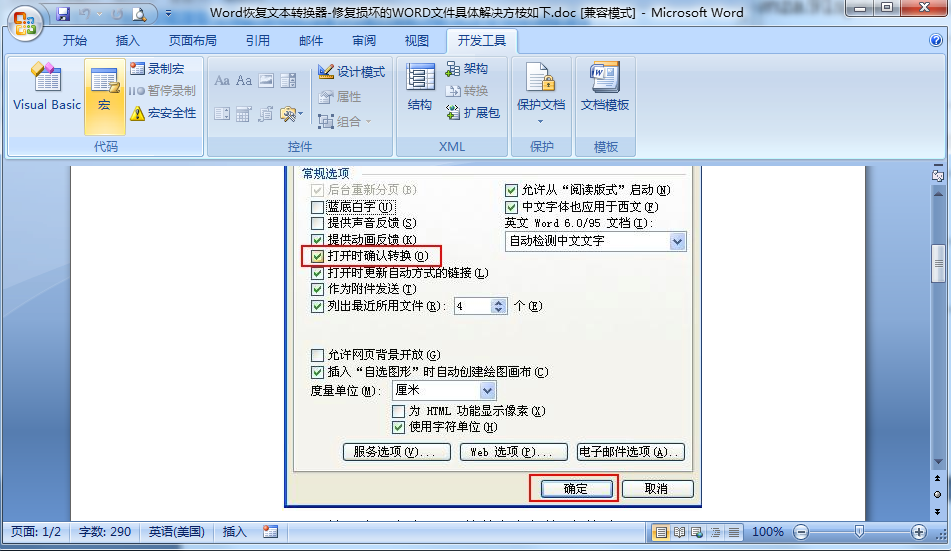Click the 结构 structure button
951x551 pixels.
pyautogui.click(x=420, y=87)
